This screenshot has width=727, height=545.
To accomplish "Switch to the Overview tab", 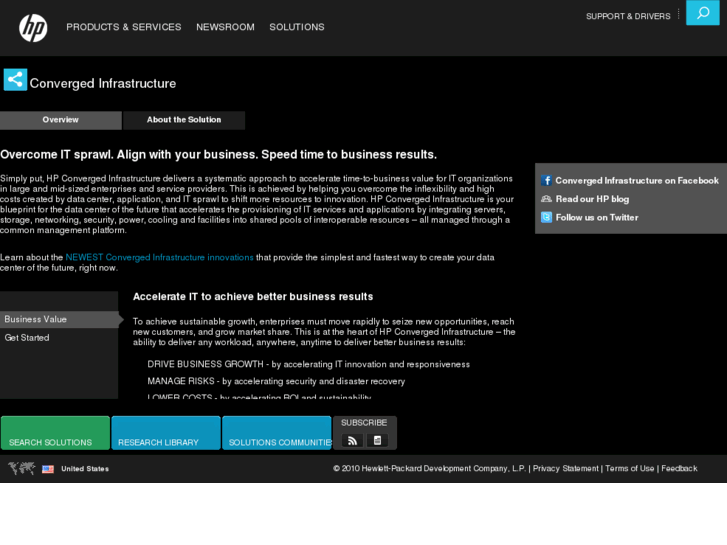I will pos(61,120).
